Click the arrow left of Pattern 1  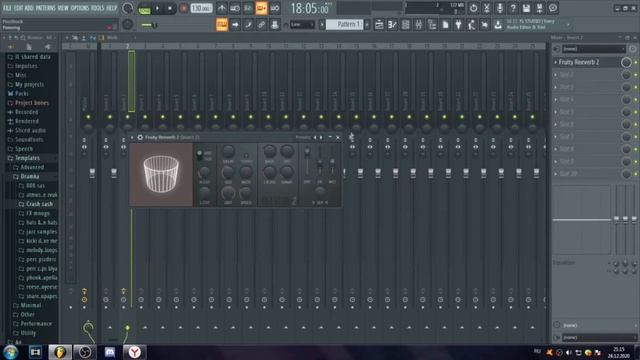pos(322,24)
